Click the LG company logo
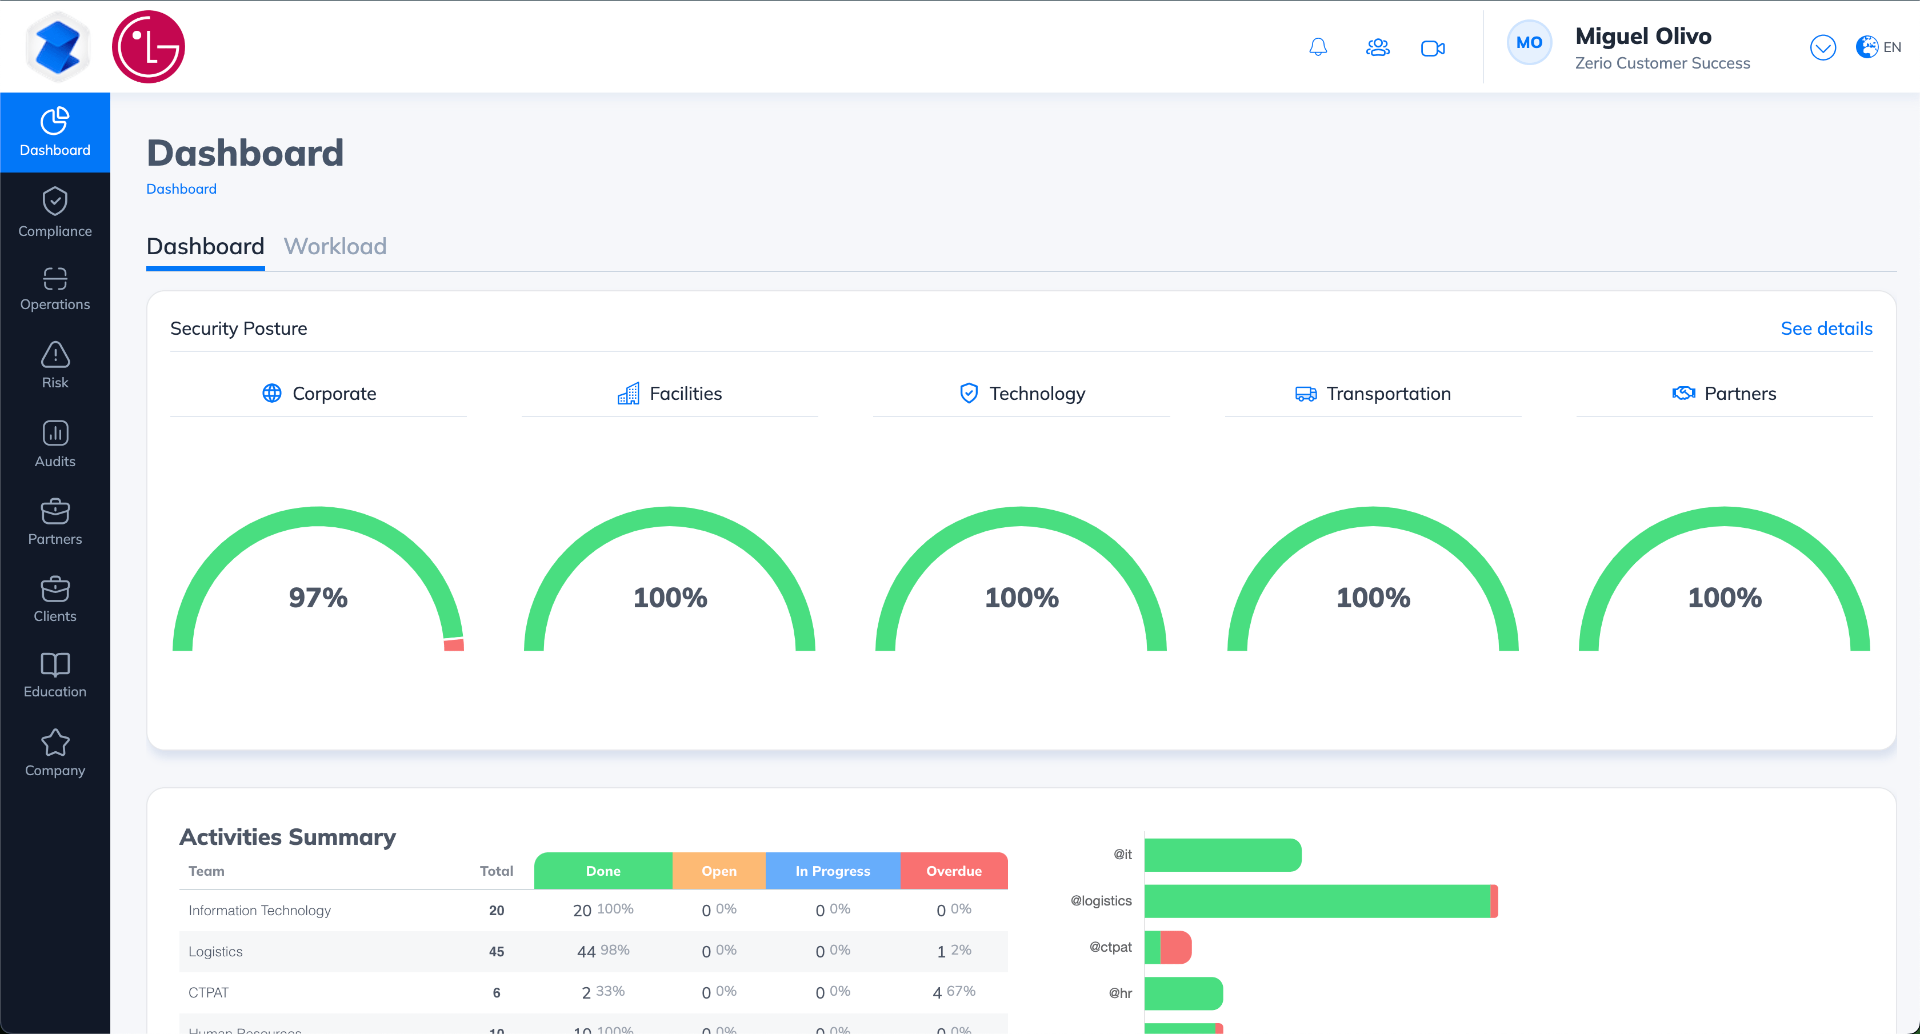 point(148,47)
